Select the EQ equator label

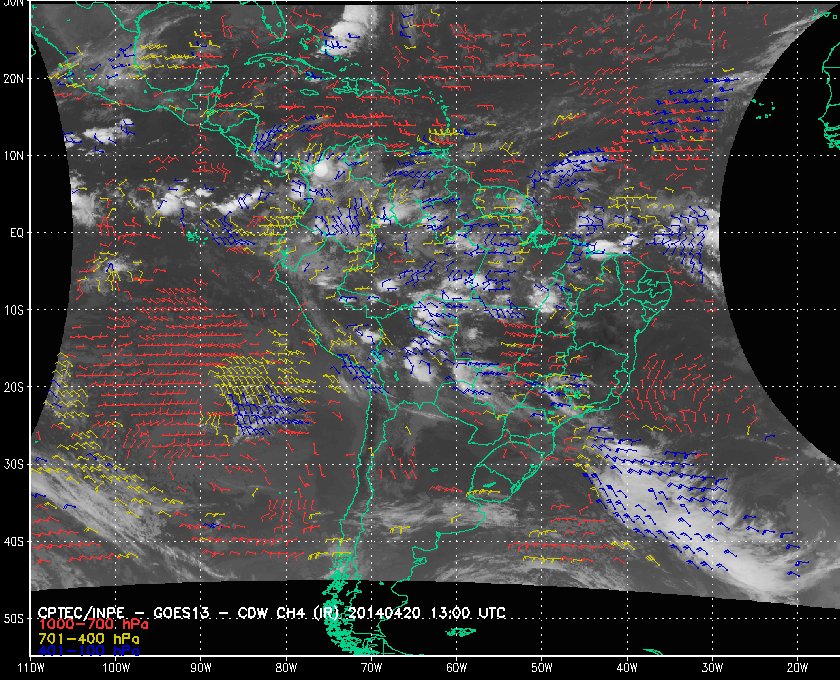coord(17,233)
